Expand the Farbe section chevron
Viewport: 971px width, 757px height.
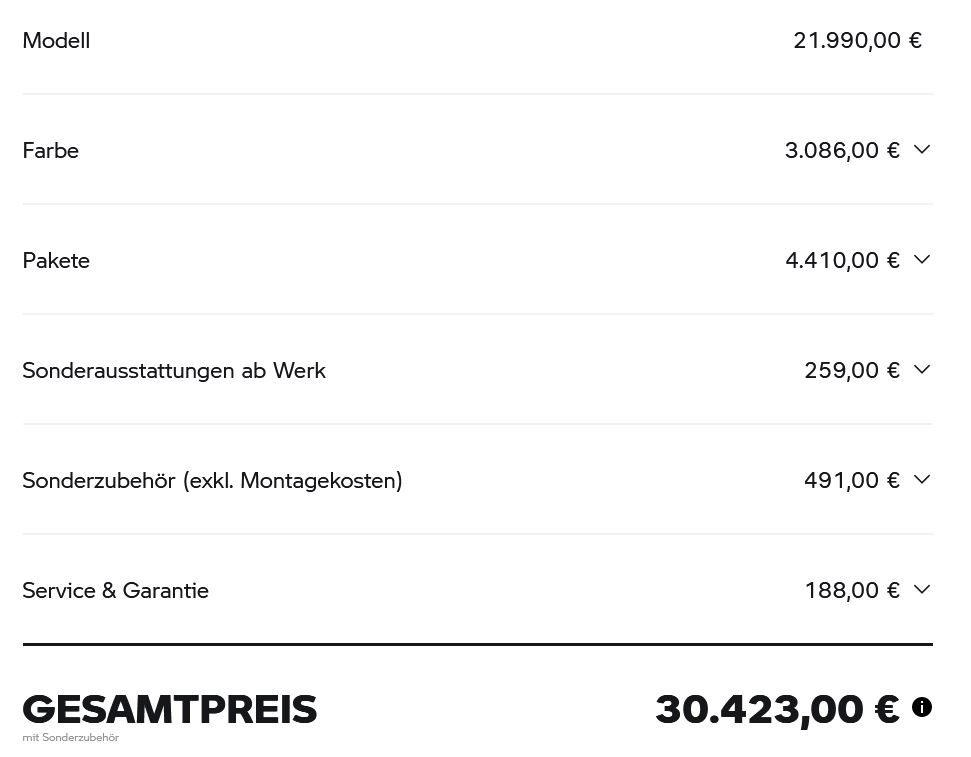click(921, 150)
